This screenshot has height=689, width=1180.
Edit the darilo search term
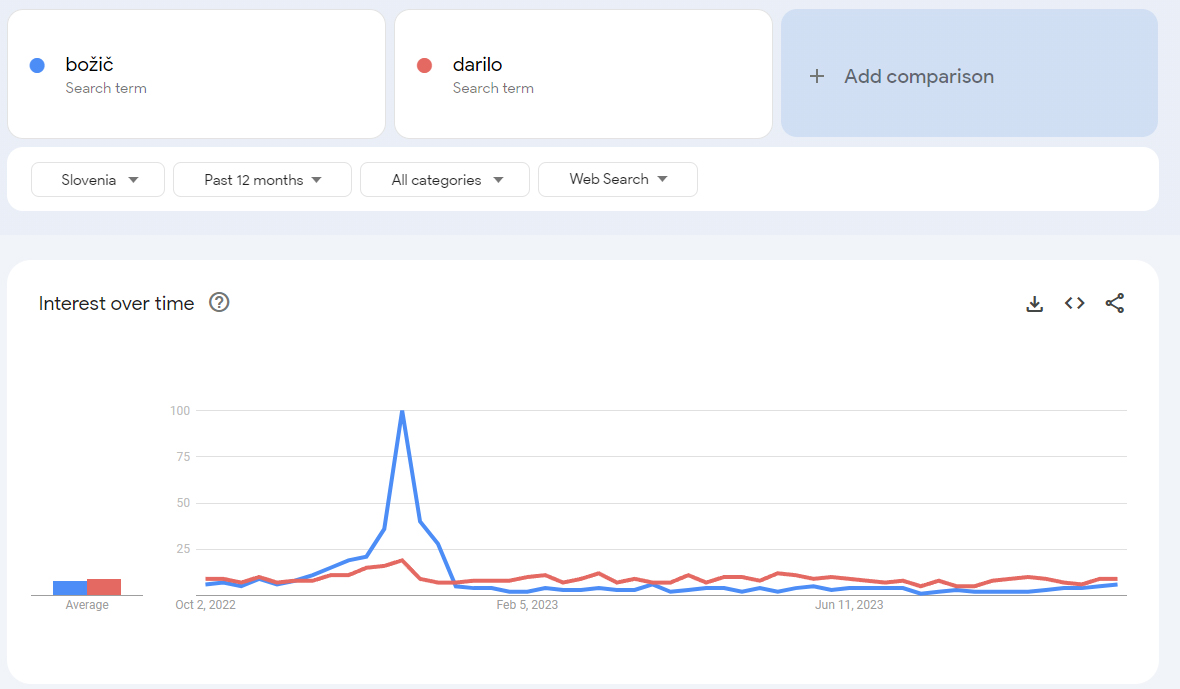pos(477,65)
